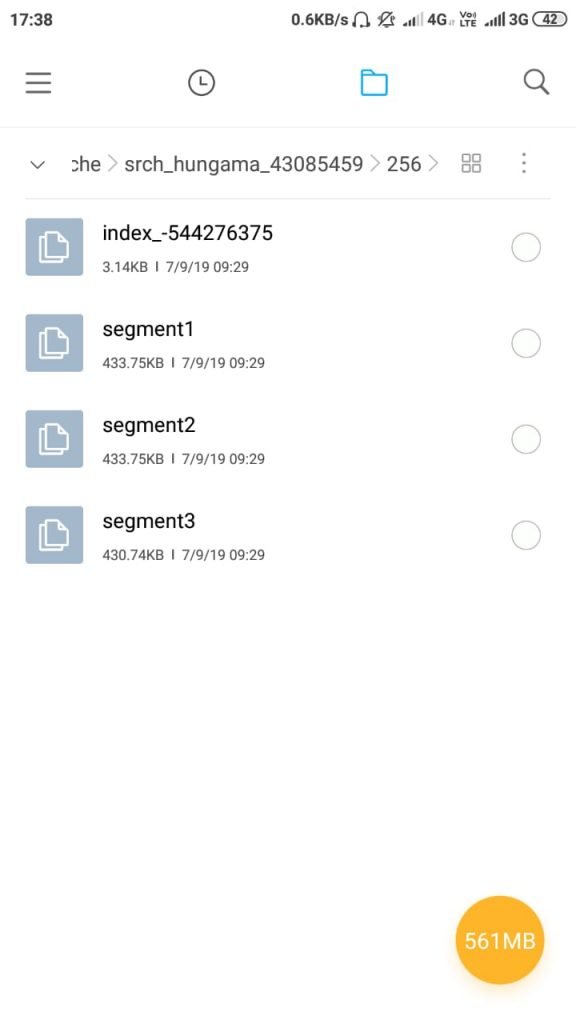This screenshot has height=1024, width=576.
Task: Tap the 256 folder breadcrumb
Action: [404, 163]
